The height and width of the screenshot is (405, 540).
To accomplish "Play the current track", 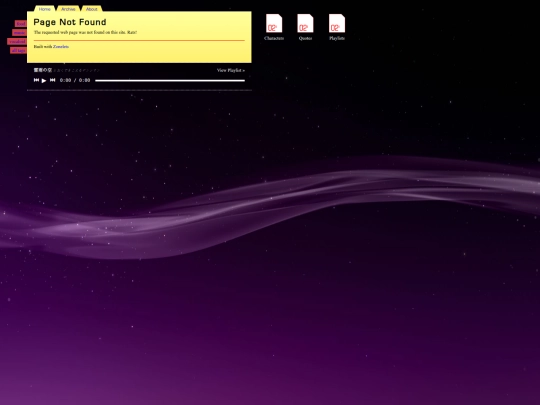I will pos(44,81).
